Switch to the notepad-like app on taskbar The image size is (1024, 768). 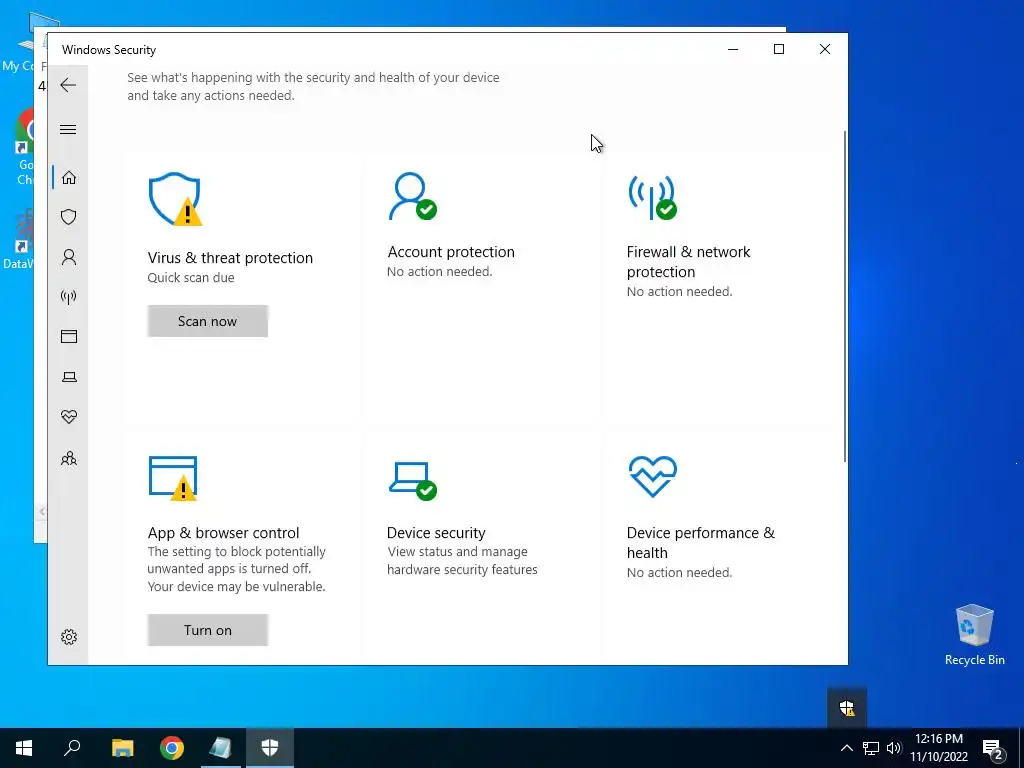(x=221, y=748)
